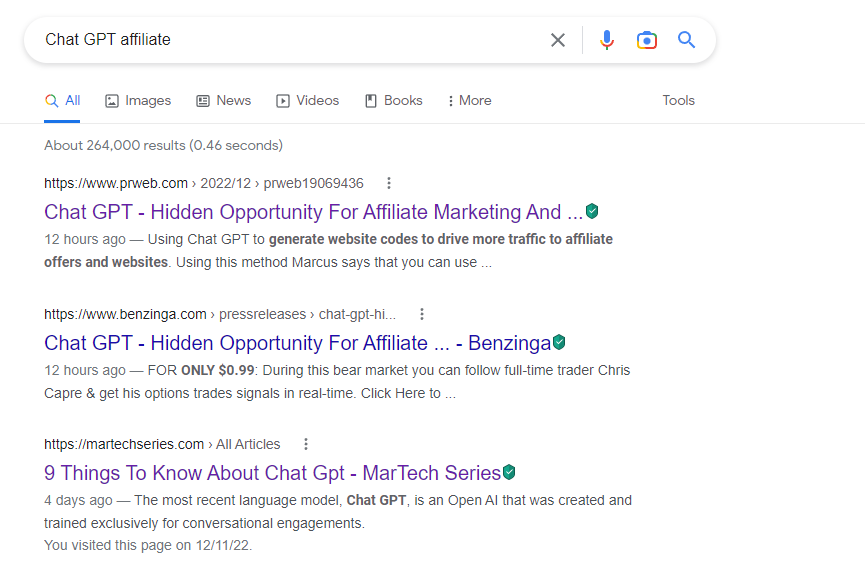Screen dimensions: 865x572
Task: Open the Benzinga 'Hidden Opportunity For Affiliate' link
Action: (x=297, y=343)
